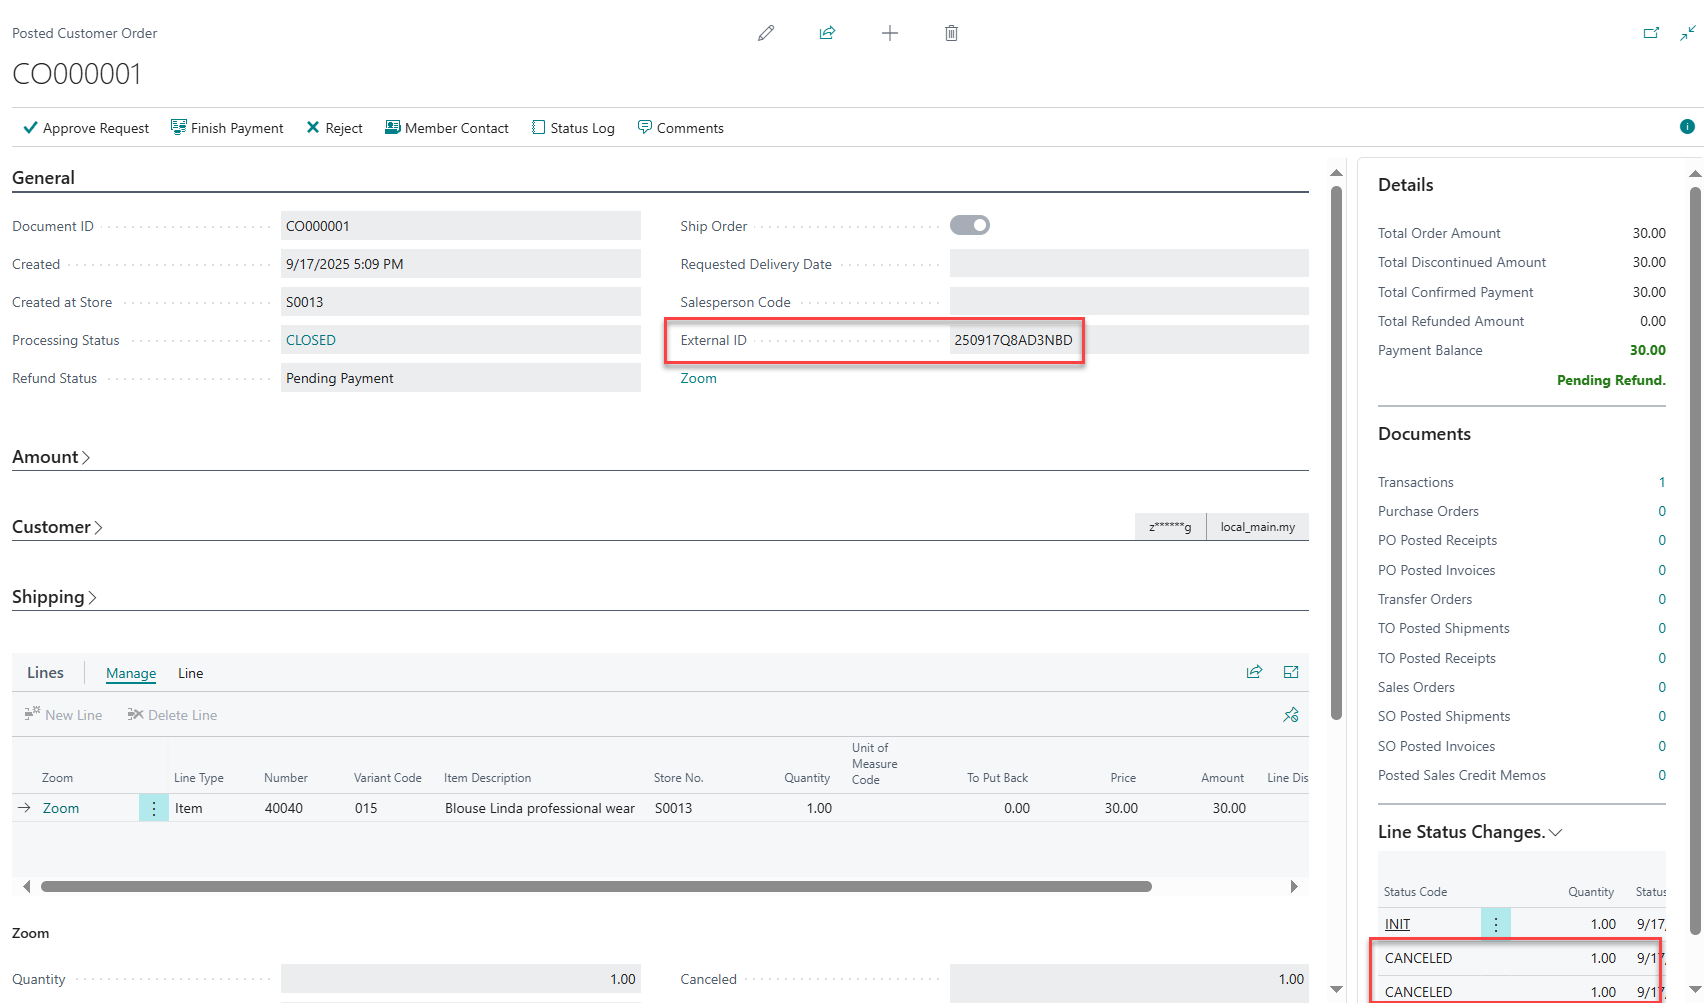
Task: Click the share icon in header
Action: [x=827, y=33]
